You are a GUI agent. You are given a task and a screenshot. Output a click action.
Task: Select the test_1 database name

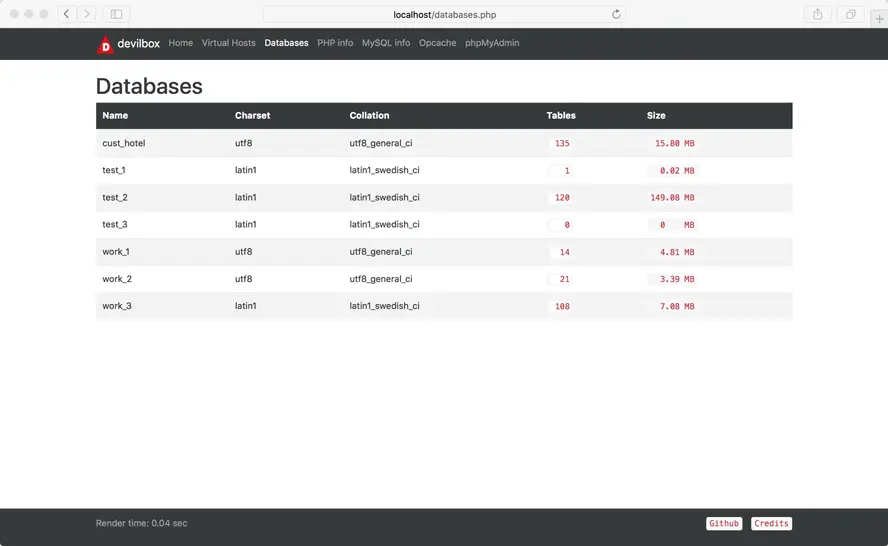pos(114,170)
